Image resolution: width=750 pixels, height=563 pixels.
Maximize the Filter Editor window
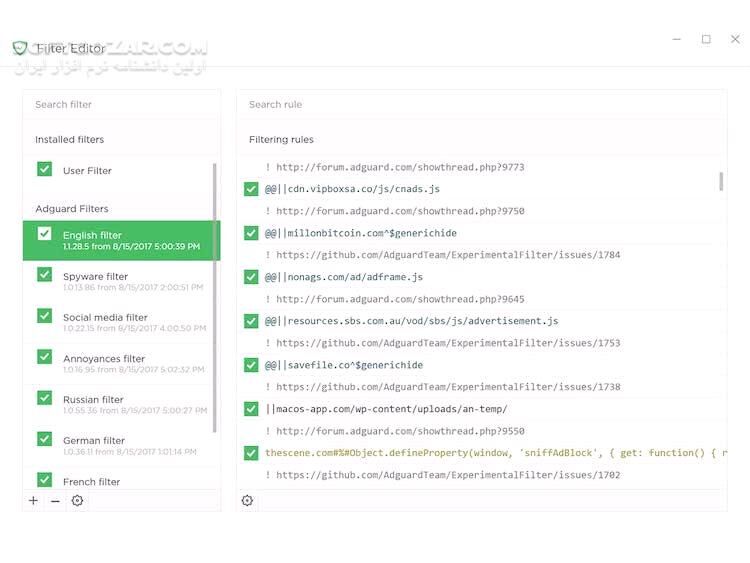(x=706, y=39)
